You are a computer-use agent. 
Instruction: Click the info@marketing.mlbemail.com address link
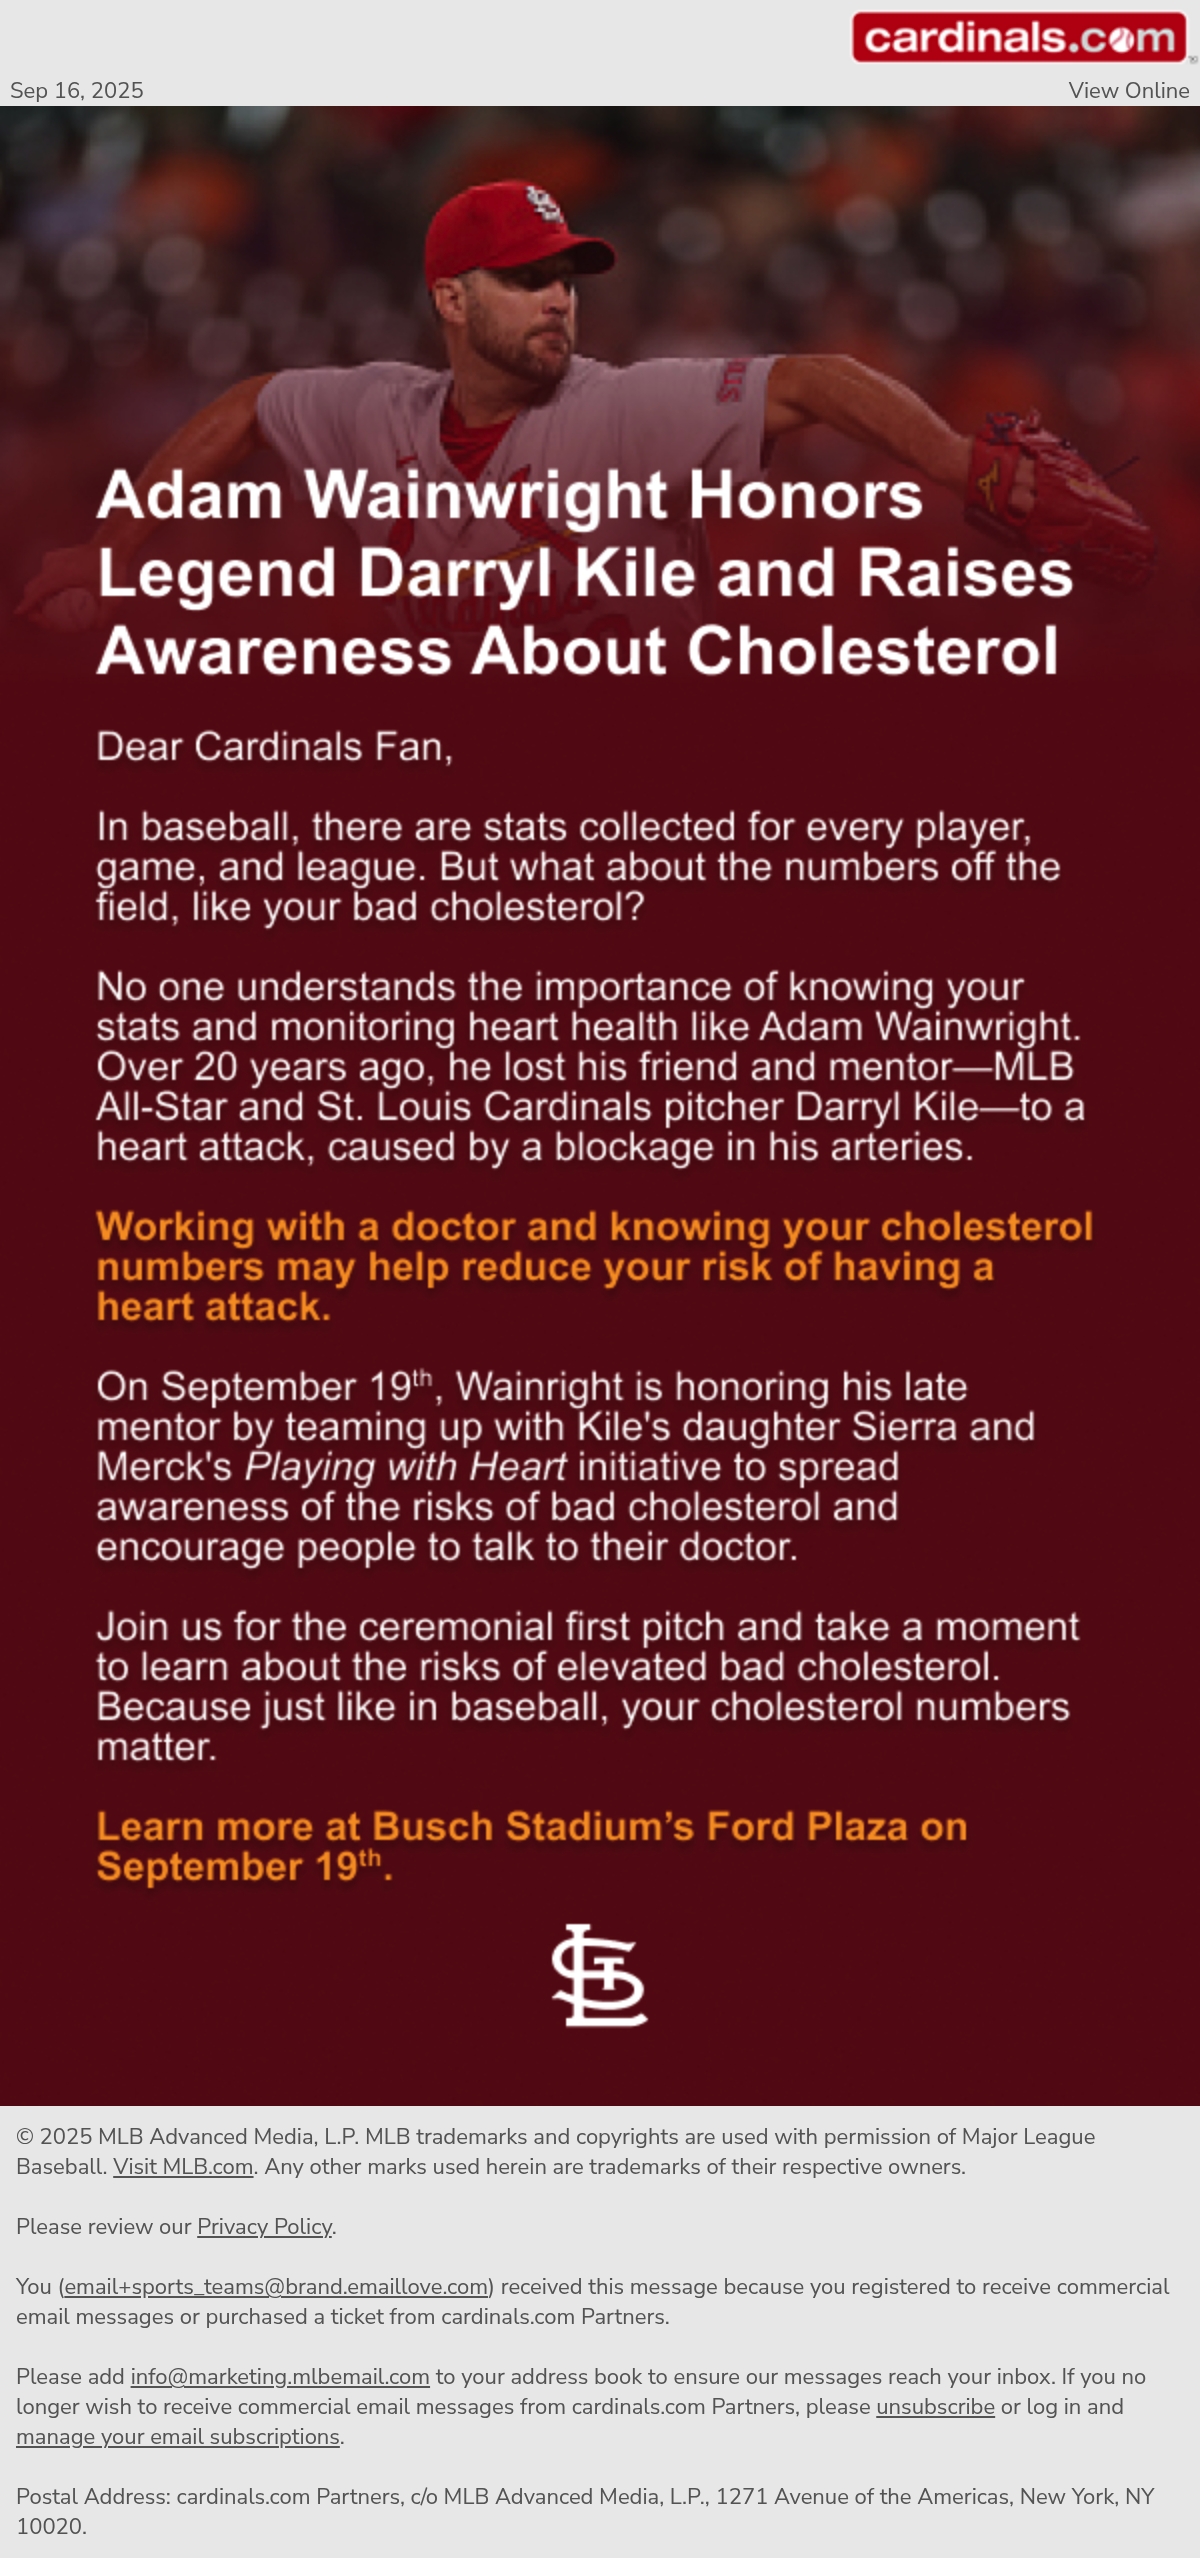[x=280, y=2376]
